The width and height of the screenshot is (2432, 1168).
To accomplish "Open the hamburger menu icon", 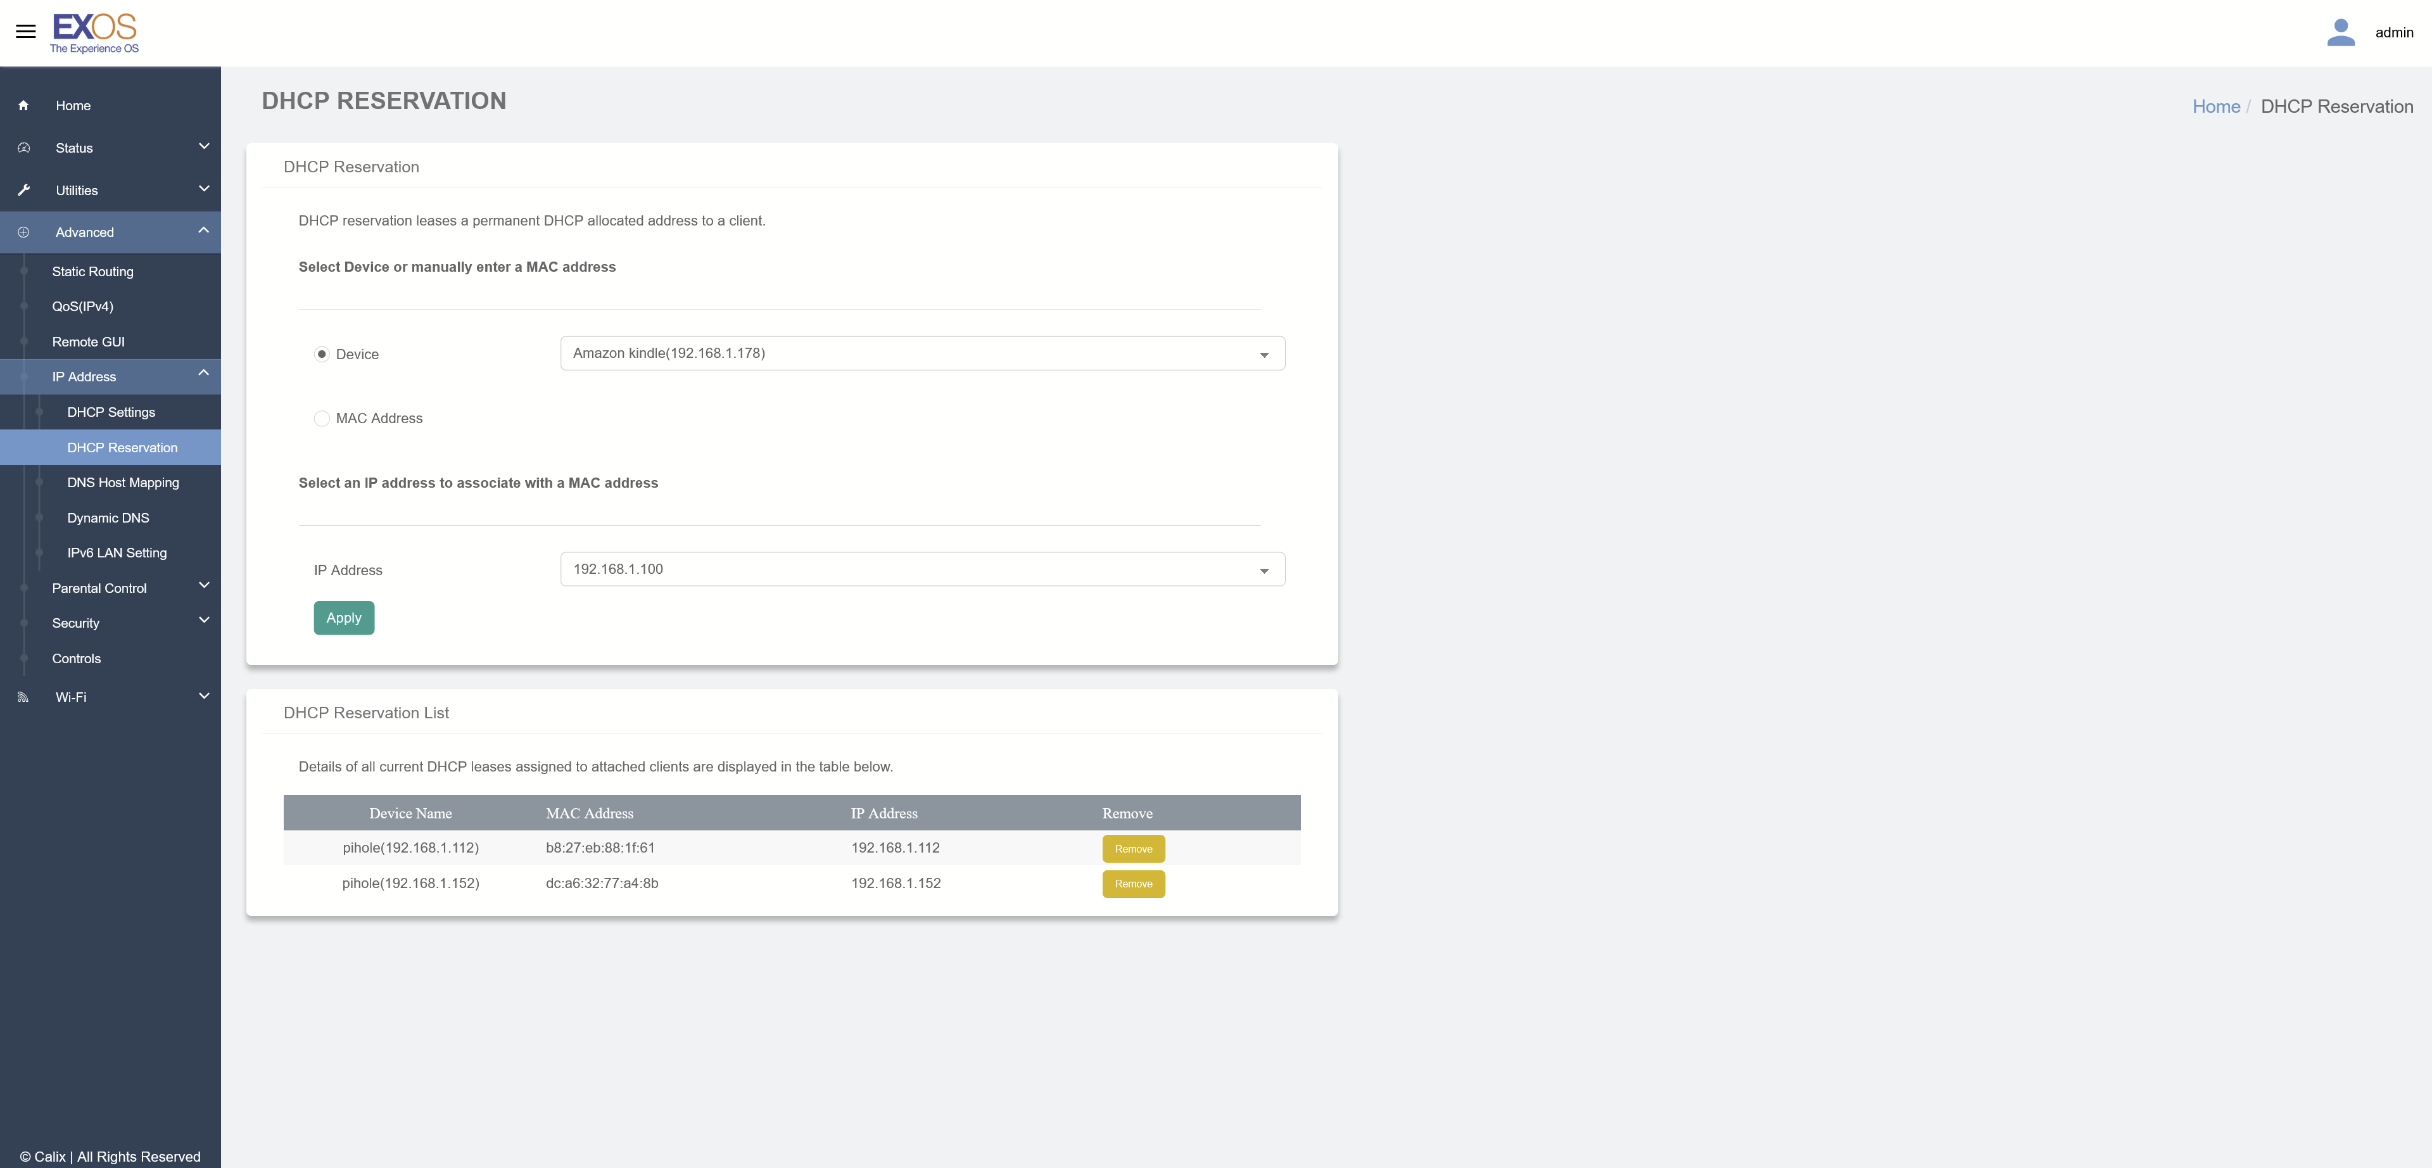I will click(26, 32).
